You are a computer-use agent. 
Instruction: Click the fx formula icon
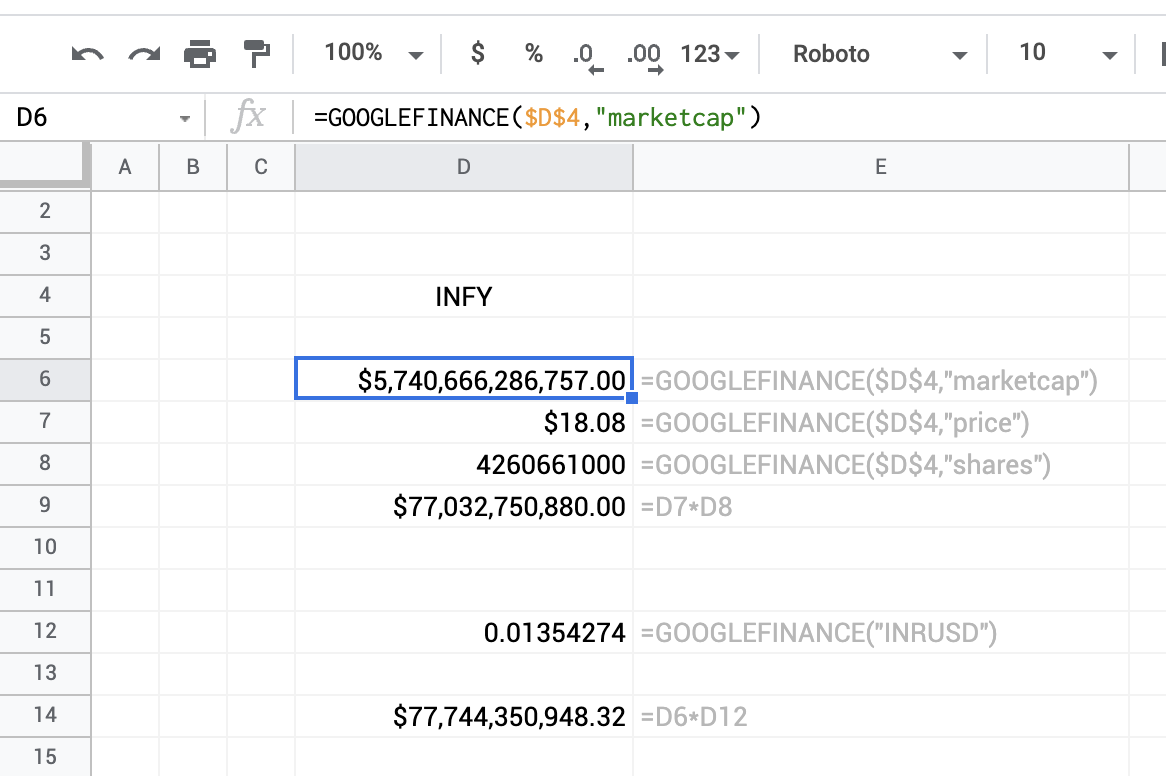click(x=248, y=117)
